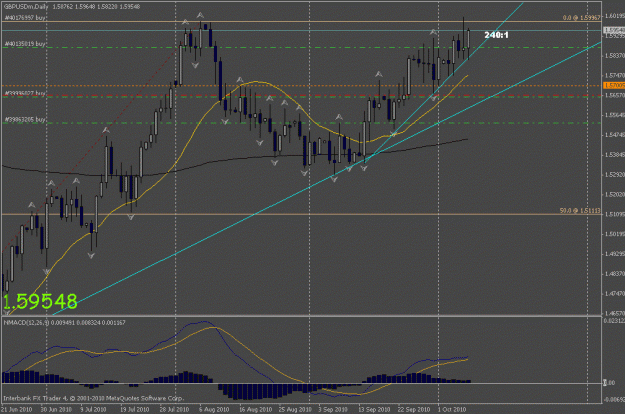Select the #40135019 buy order label
Viewport: 625px width, 414px height.
[x=25, y=44]
